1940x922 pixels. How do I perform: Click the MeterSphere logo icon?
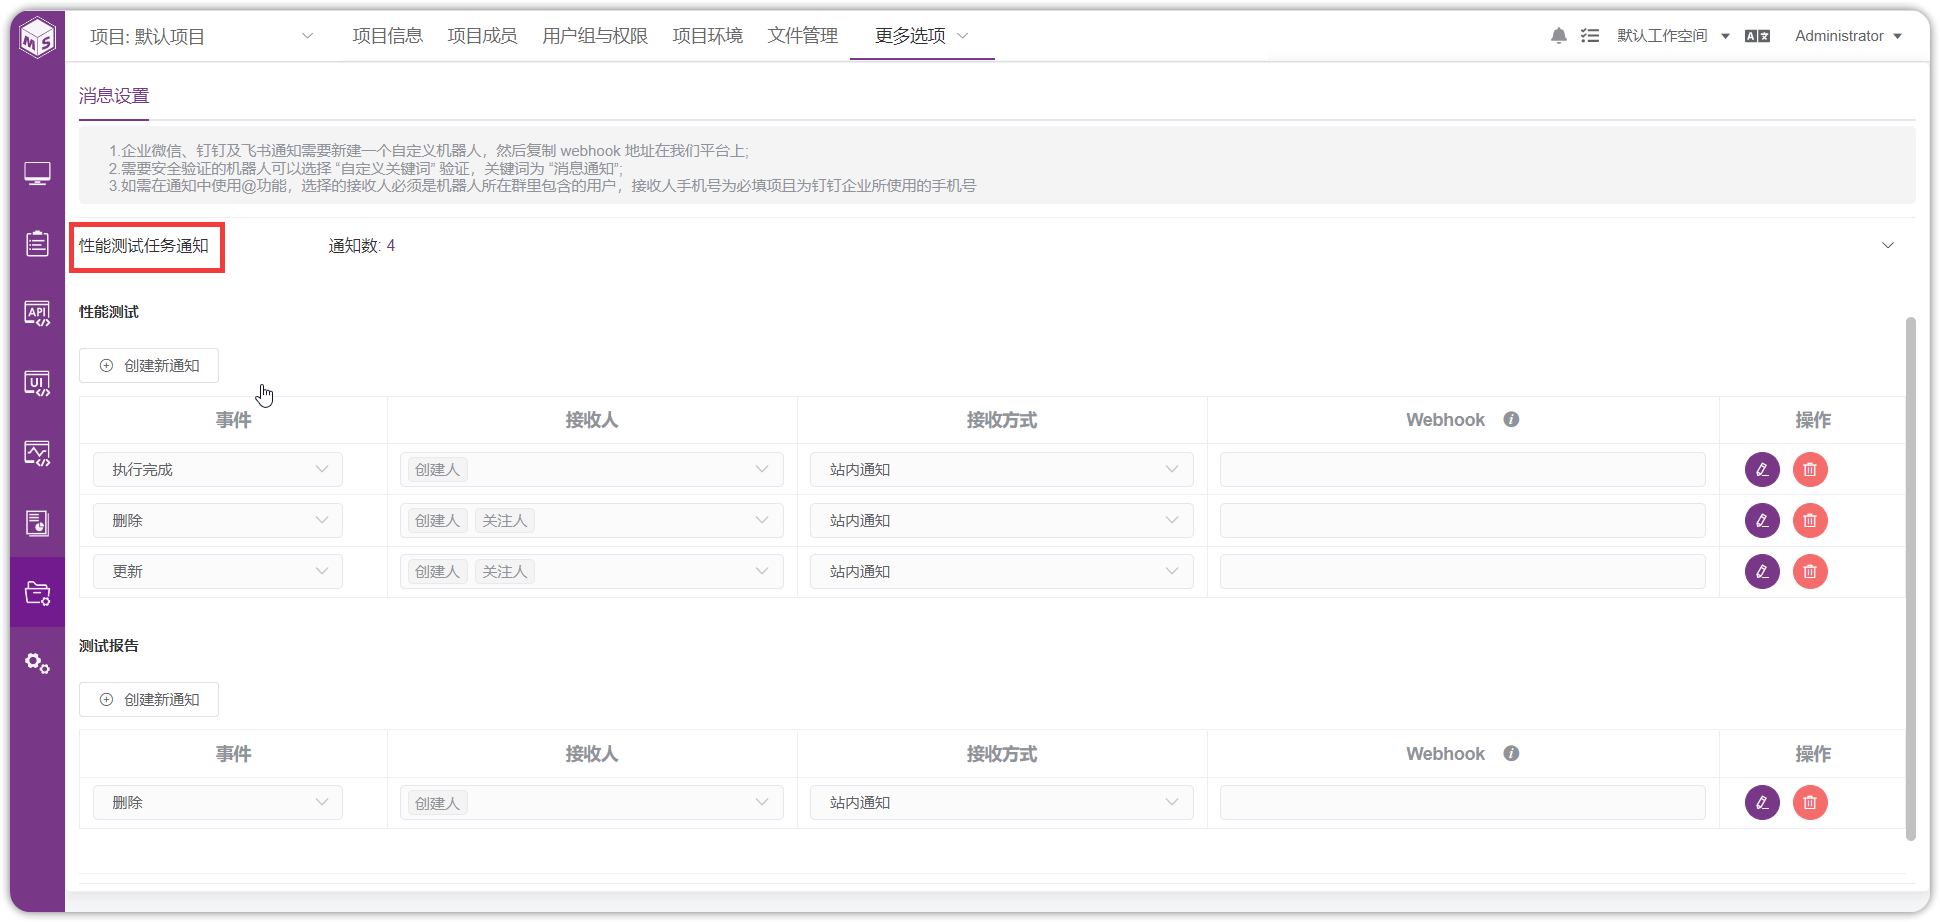(38, 38)
